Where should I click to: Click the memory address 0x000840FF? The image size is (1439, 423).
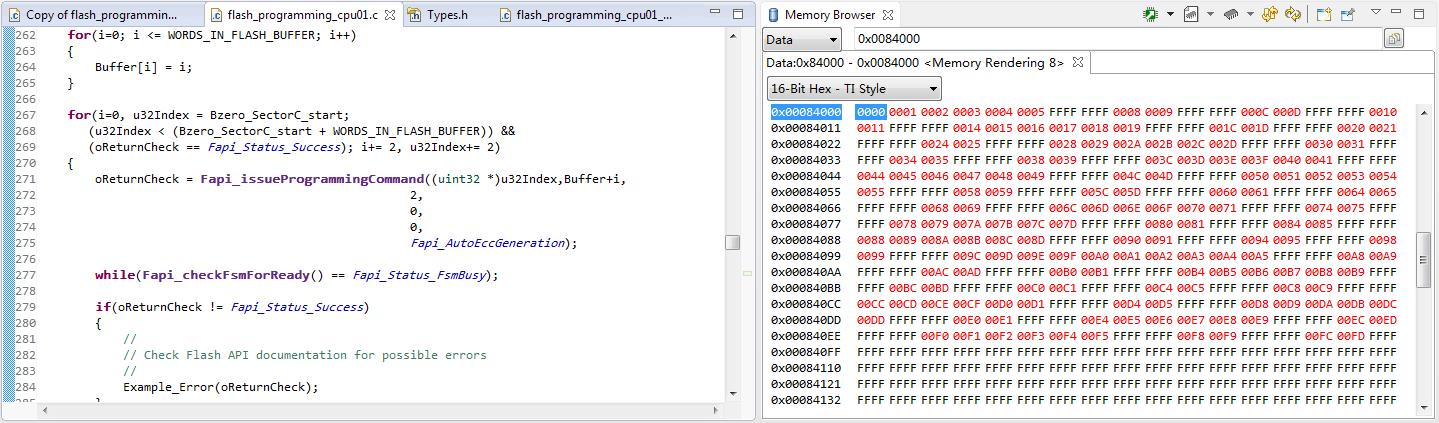point(806,352)
